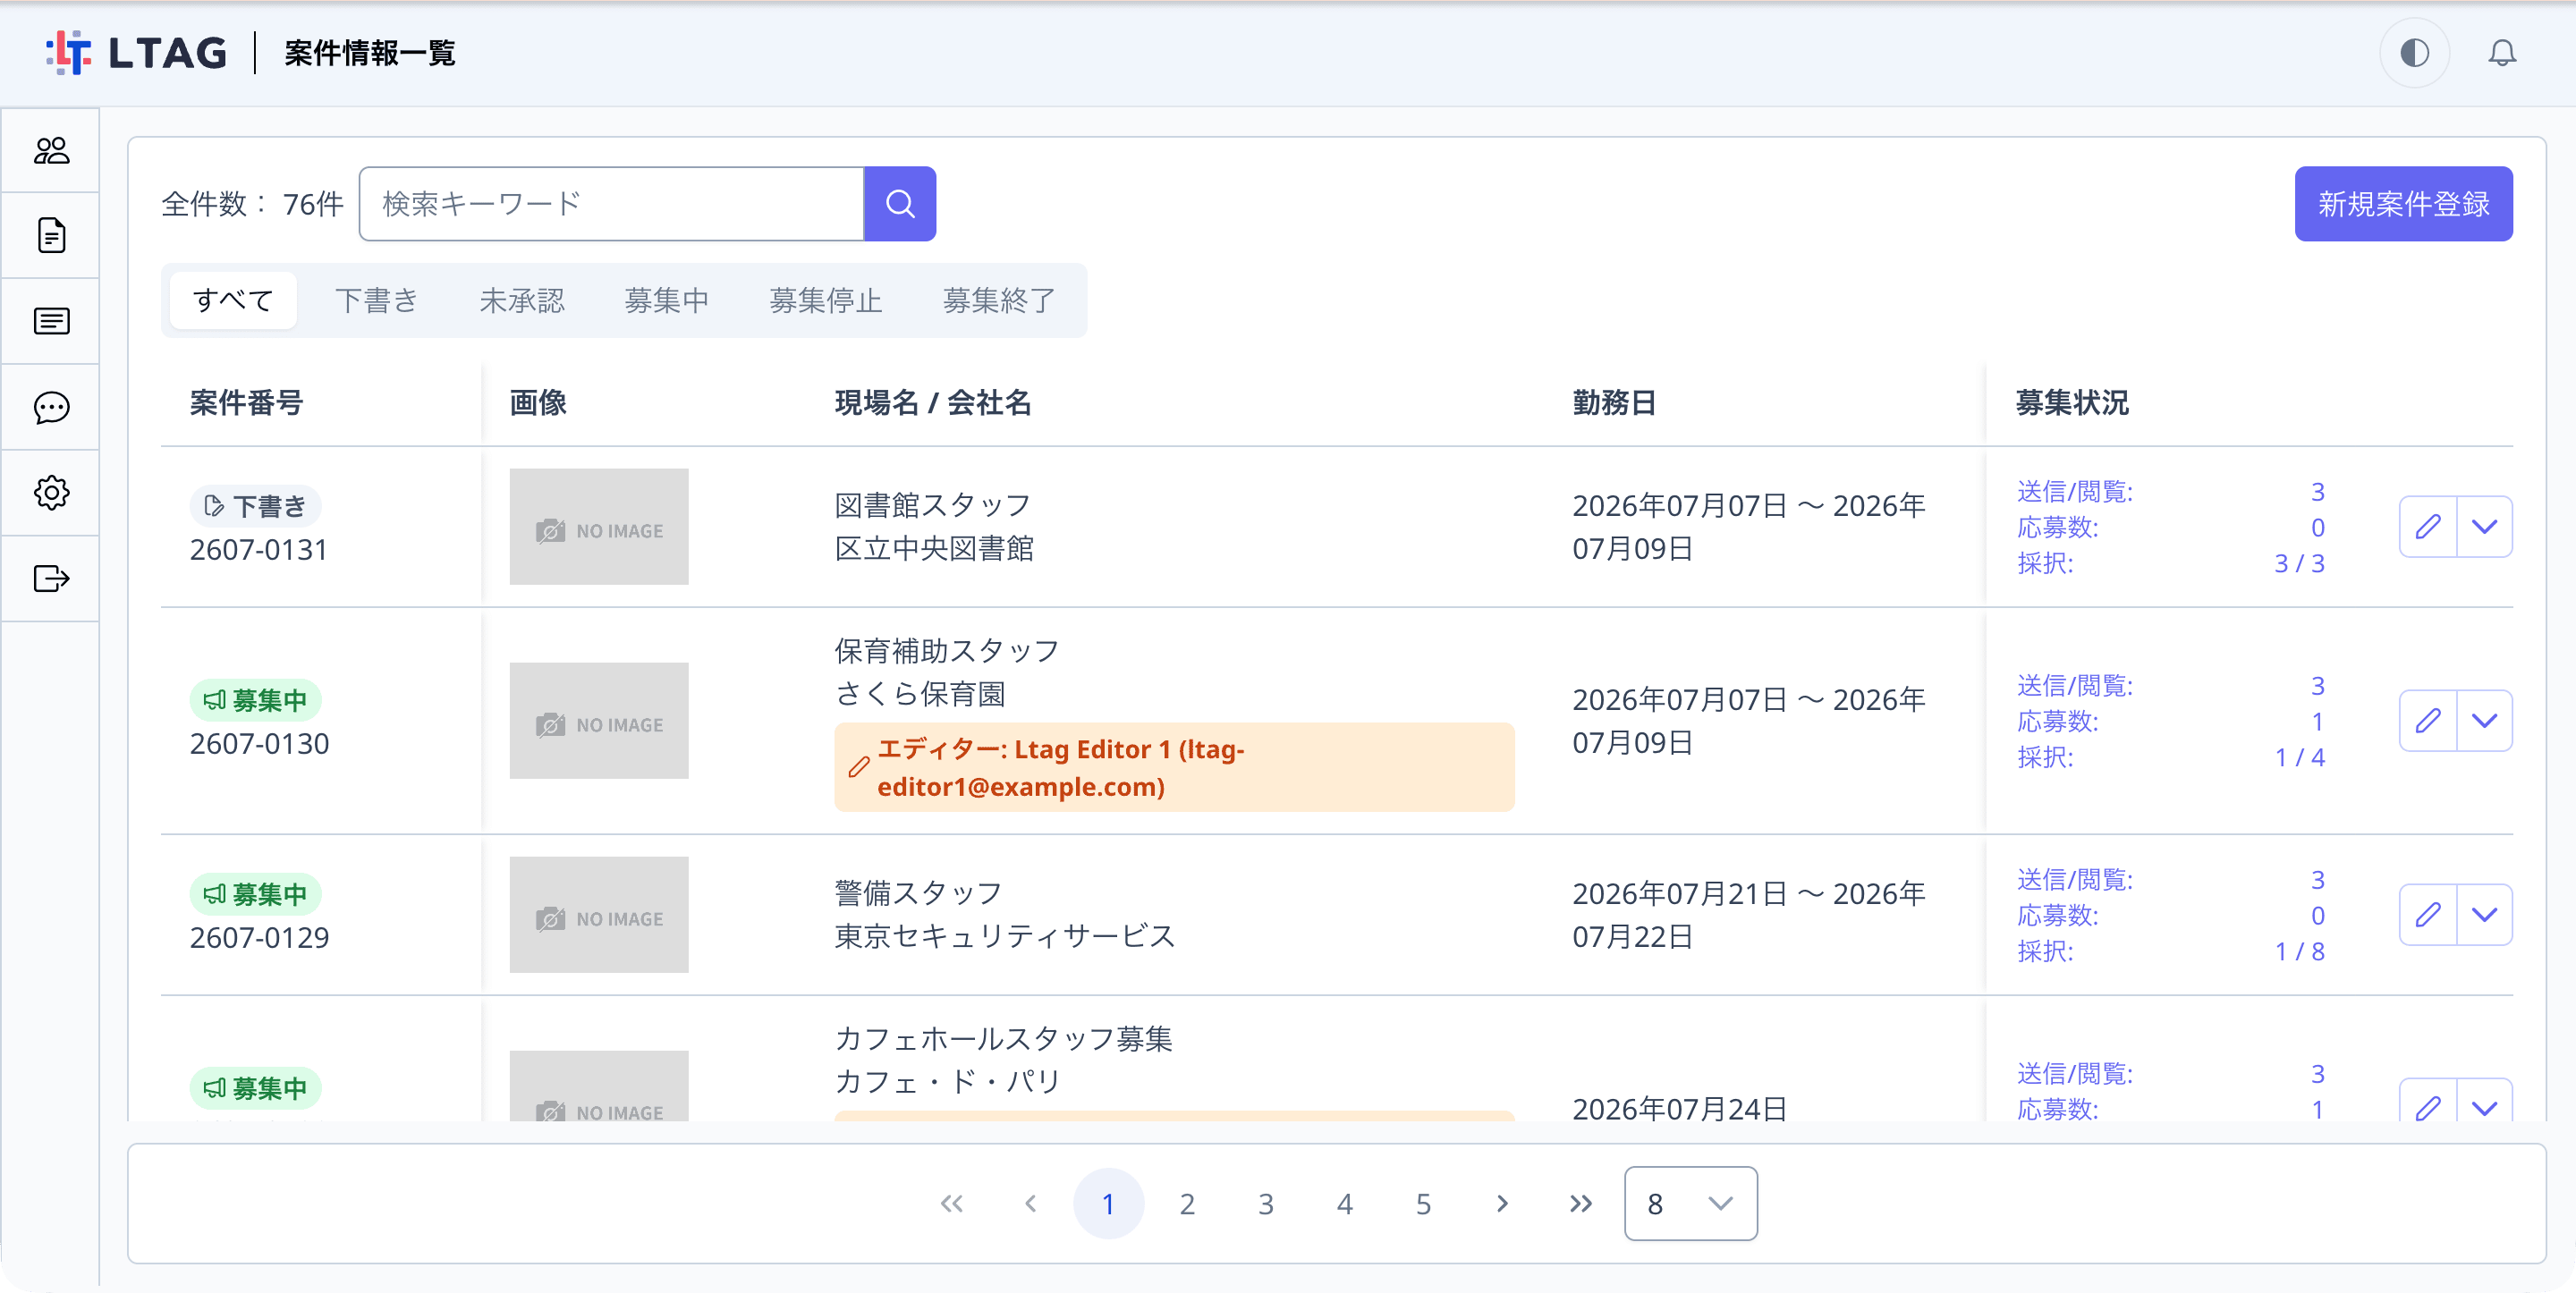Edit job 2607-0130 with pencil icon

2427,720
